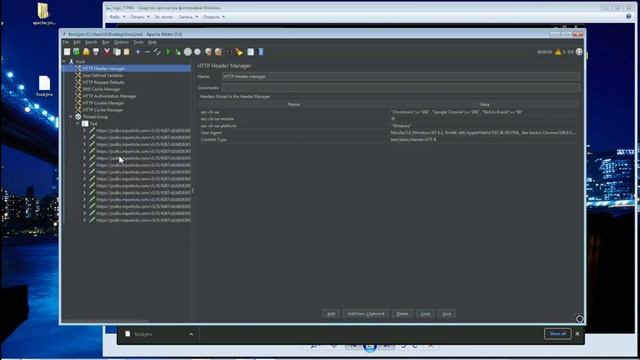
Task: Collapse the Test controller node arrow
Action: (78, 124)
